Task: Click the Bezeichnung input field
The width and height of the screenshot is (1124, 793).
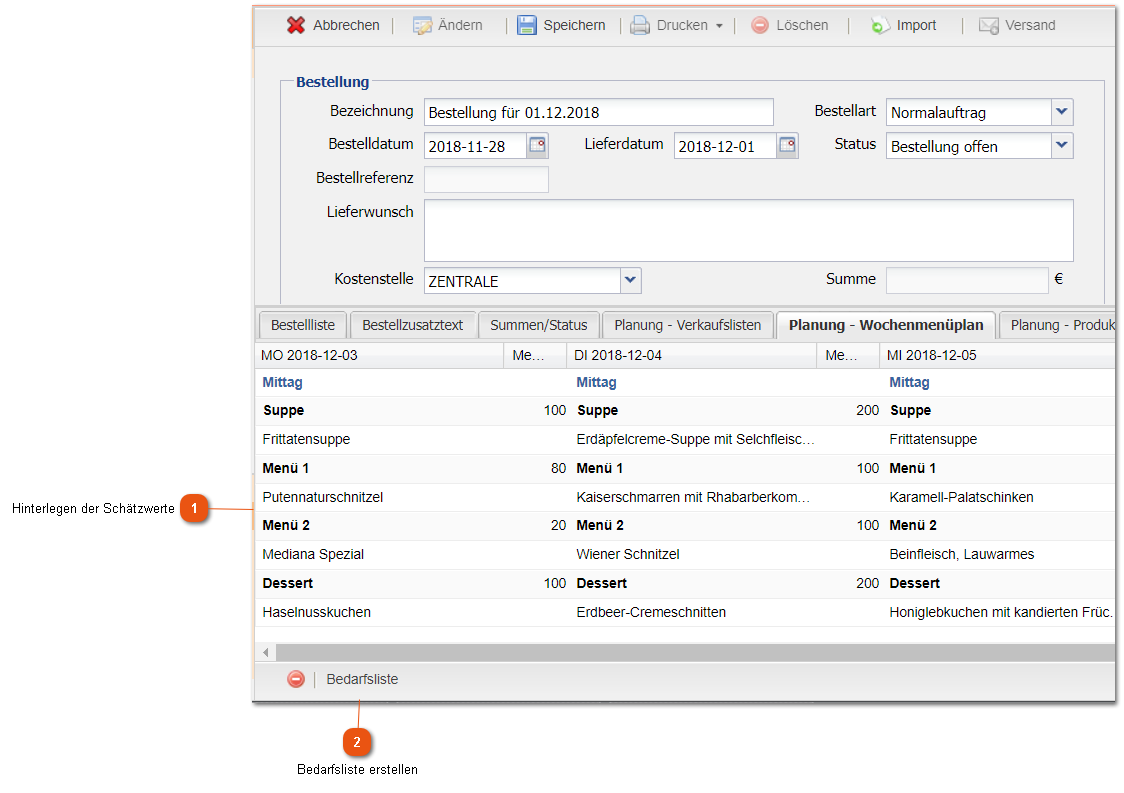Action: click(x=599, y=112)
